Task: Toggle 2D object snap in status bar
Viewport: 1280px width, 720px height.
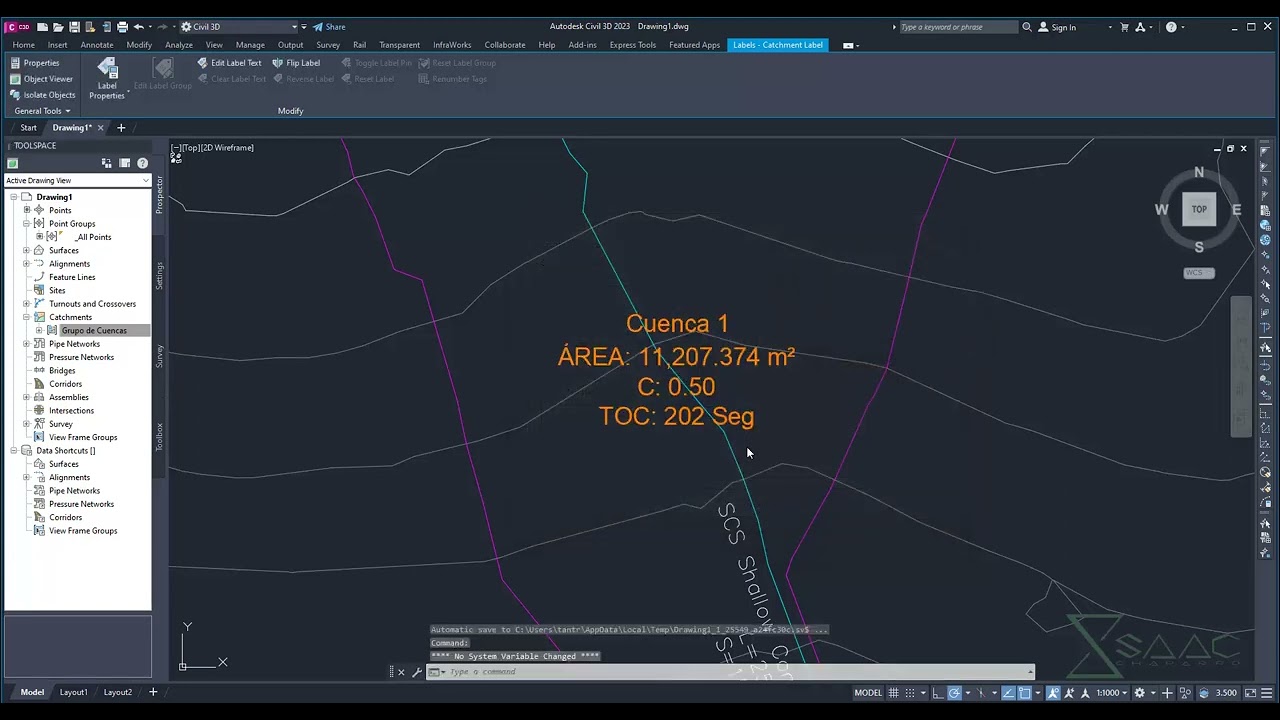Action: 1024,693
